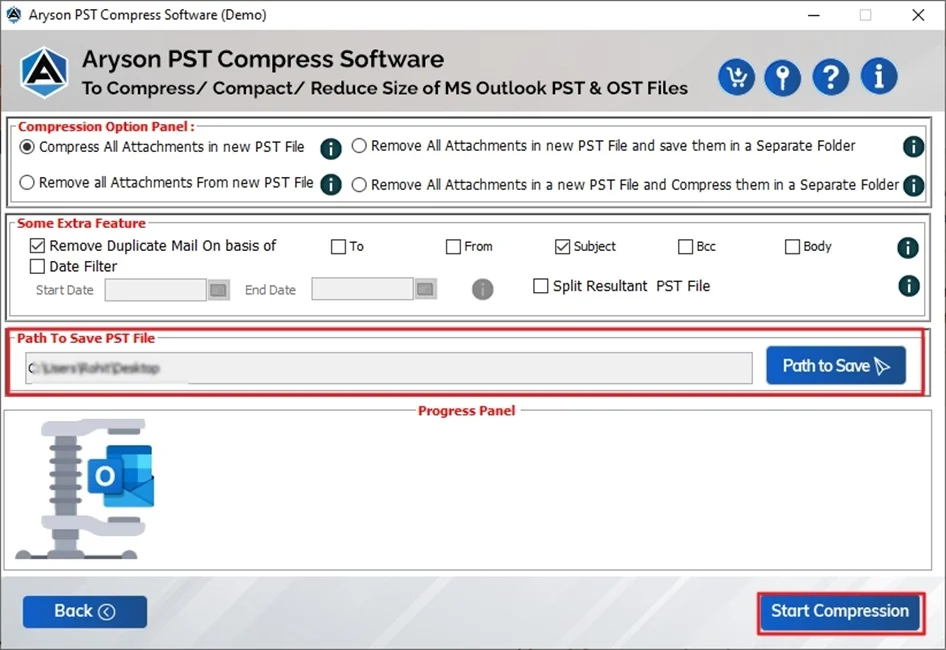946x650 pixels.
Task: Enable the To checkbox
Action: click(x=338, y=247)
